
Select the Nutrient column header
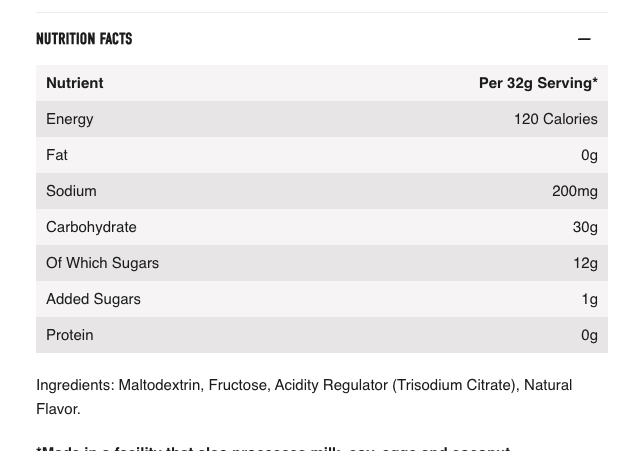[75, 83]
